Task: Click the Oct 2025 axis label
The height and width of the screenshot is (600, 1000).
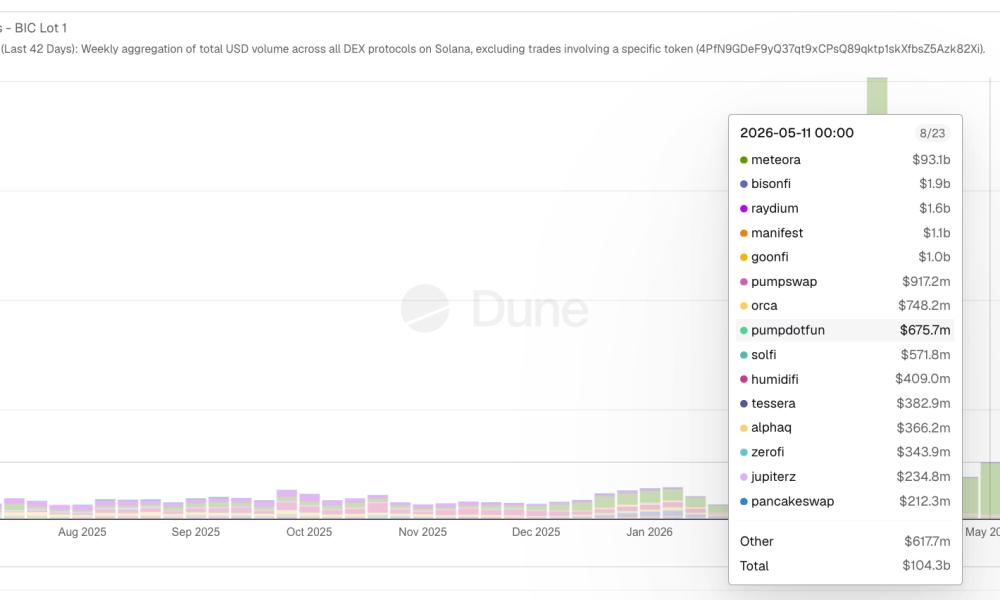Action: click(309, 532)
